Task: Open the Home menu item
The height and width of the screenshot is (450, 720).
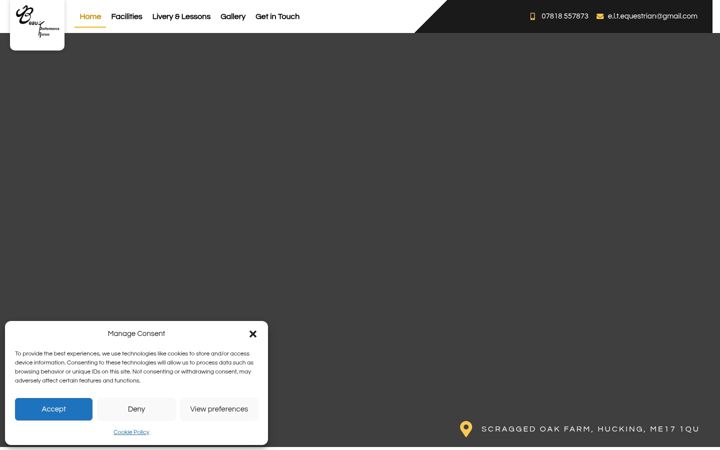Action: 90,17
